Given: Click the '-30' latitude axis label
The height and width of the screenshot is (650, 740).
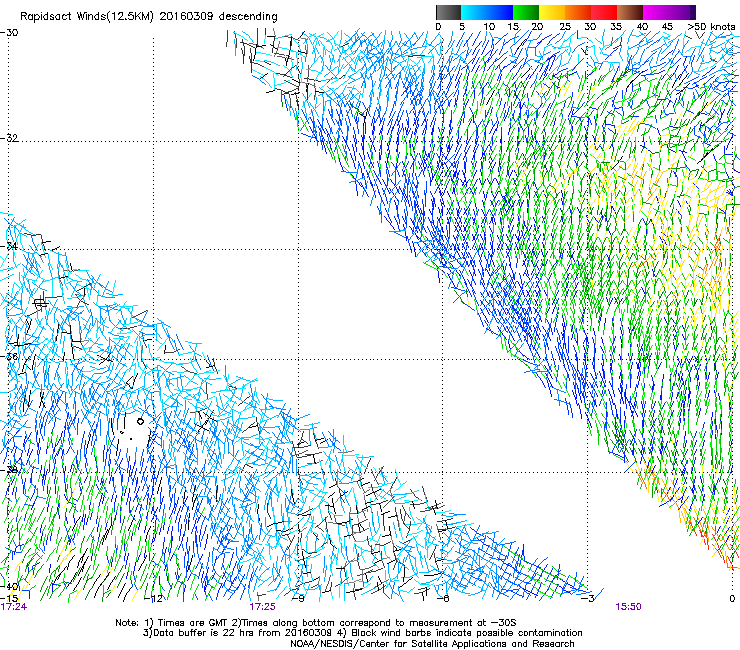Looking at the screenshot, I should tap(9, 33).
